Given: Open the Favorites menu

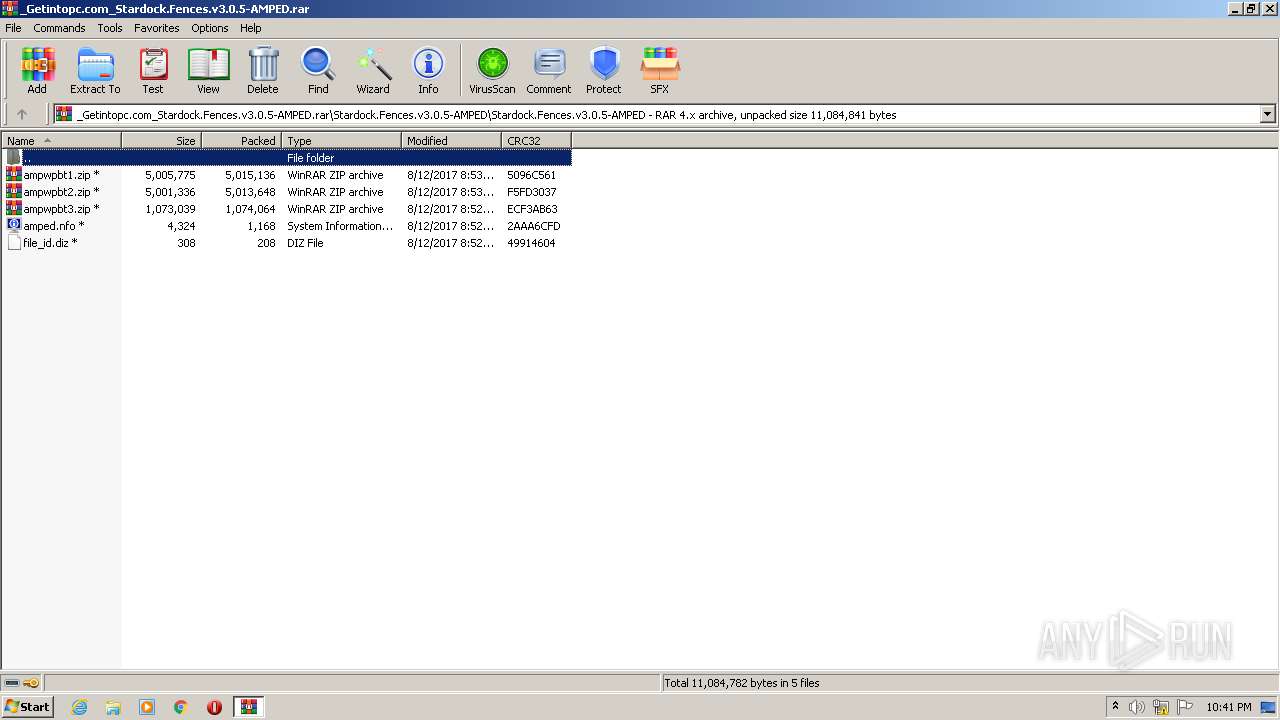Looking at the screenshot, I should pyautogui.click(x=157, y=28).
